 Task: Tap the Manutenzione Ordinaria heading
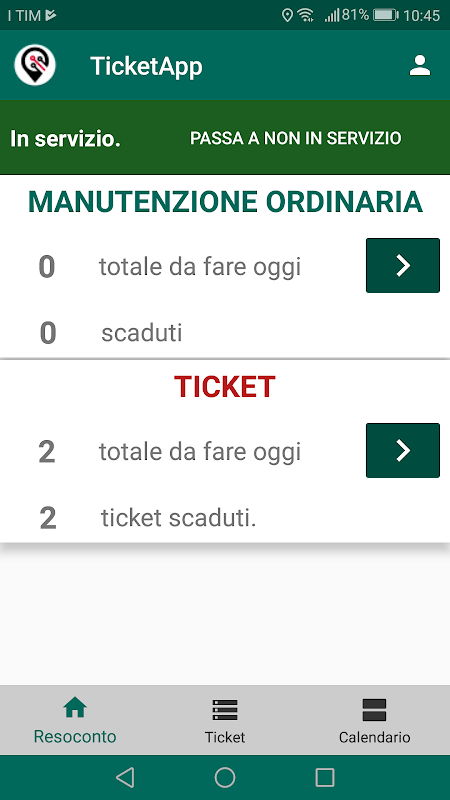point(225,202)
